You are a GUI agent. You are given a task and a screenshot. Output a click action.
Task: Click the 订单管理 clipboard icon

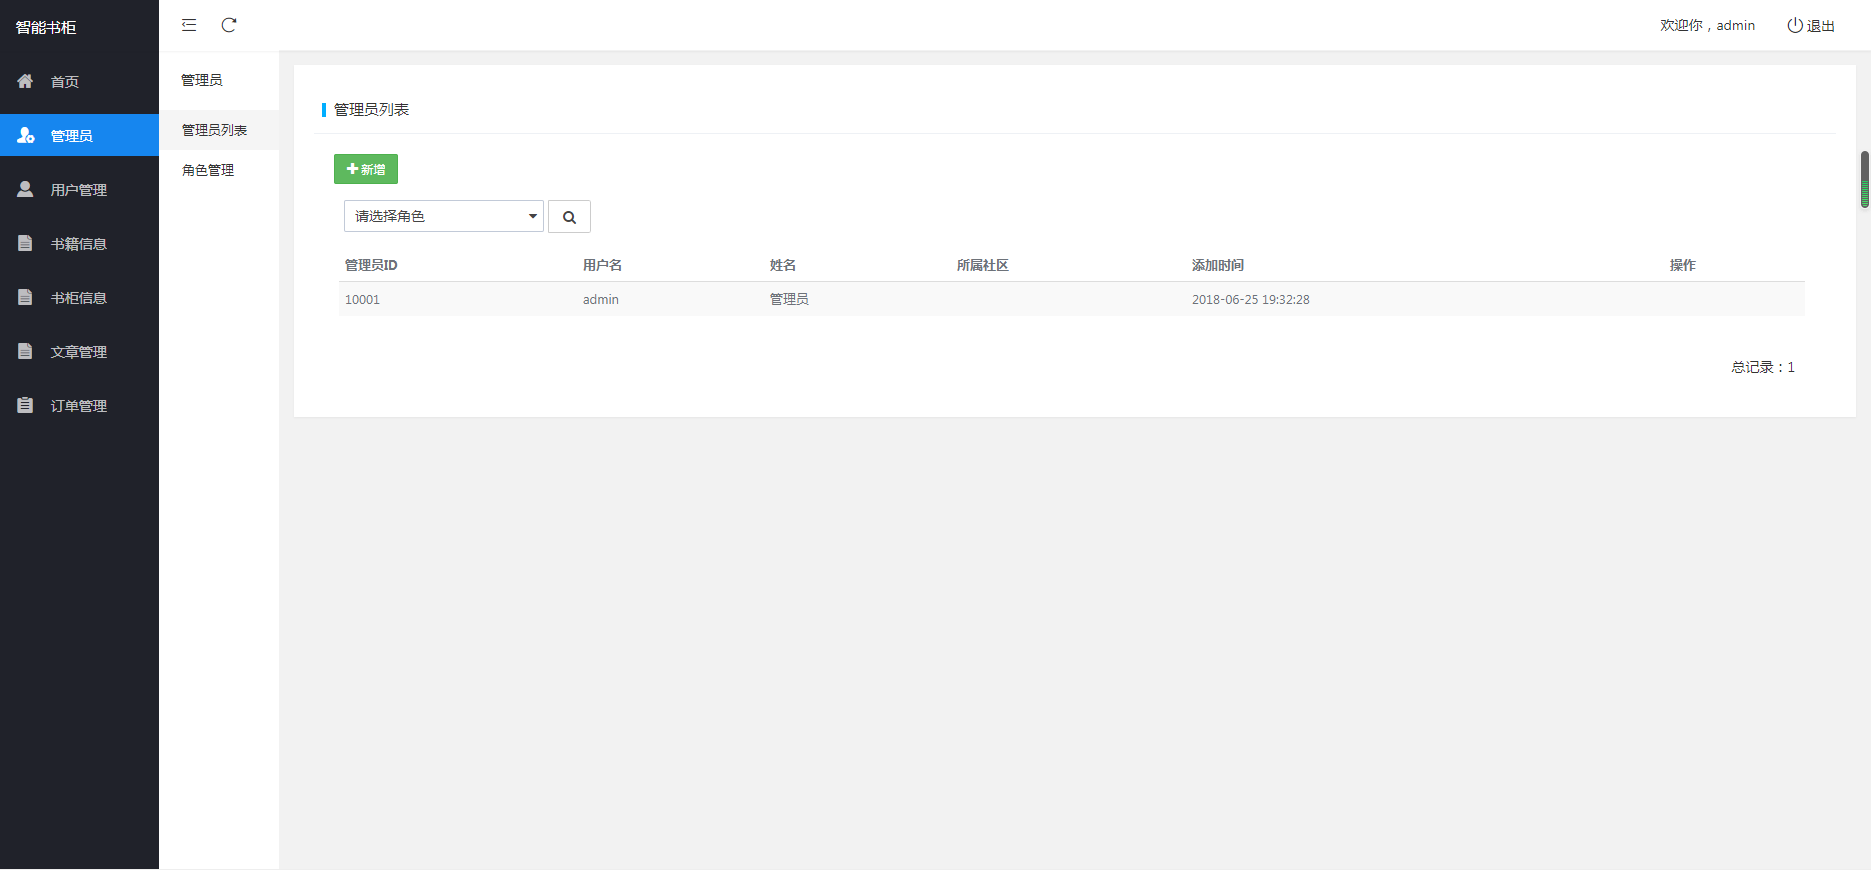(25, 405)
